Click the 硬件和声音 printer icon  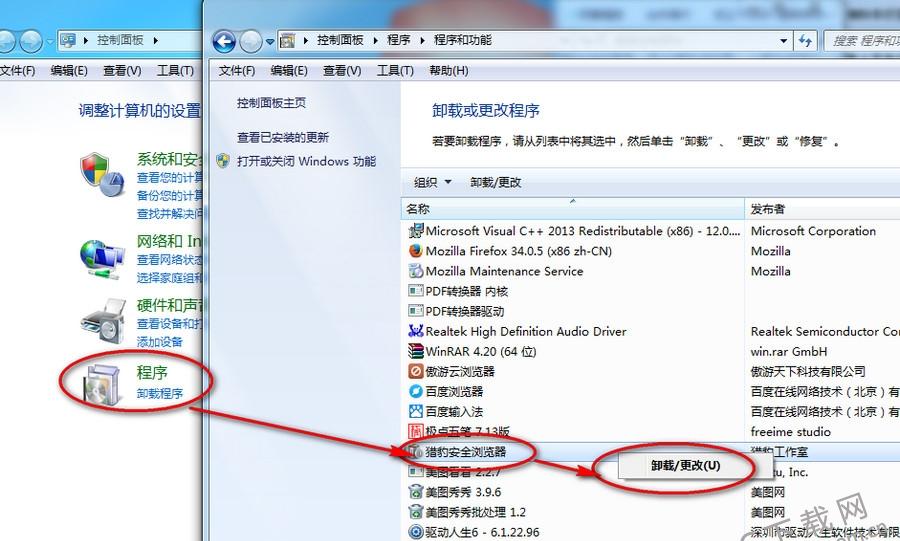pos(103,321)
